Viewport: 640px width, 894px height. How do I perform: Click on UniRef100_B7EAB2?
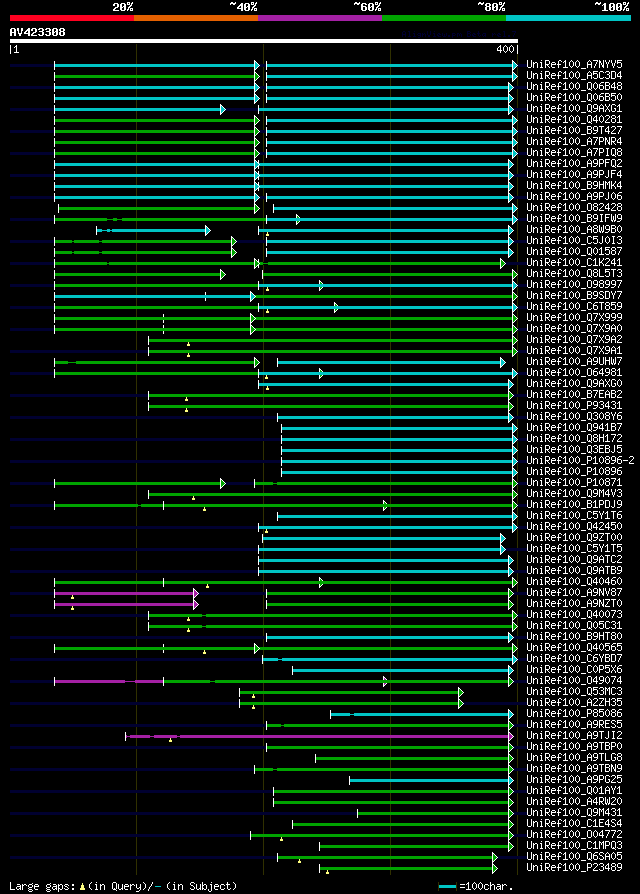tap(574, 395)
